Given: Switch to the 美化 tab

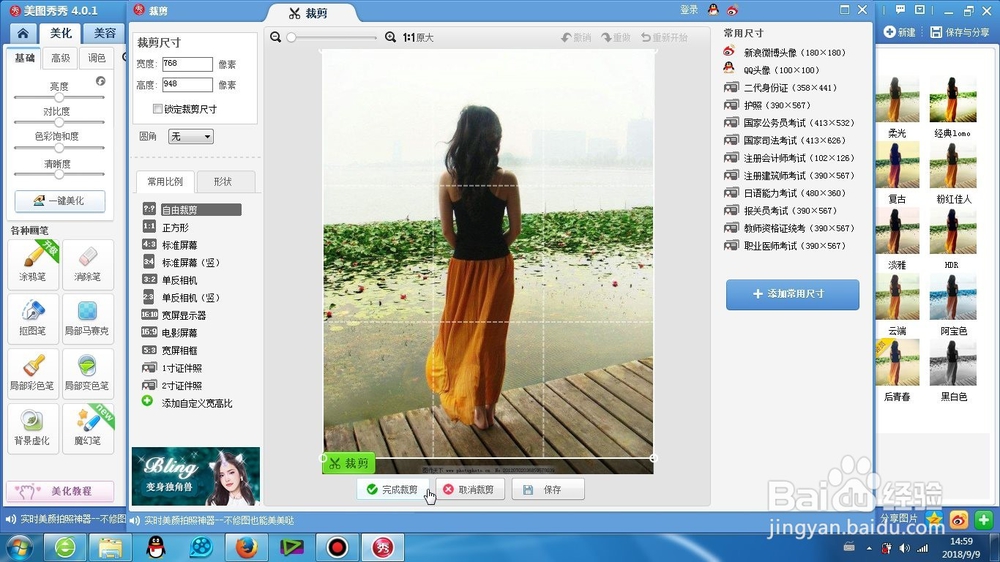Looking at the screenshot, I should [x=61, y=33].
